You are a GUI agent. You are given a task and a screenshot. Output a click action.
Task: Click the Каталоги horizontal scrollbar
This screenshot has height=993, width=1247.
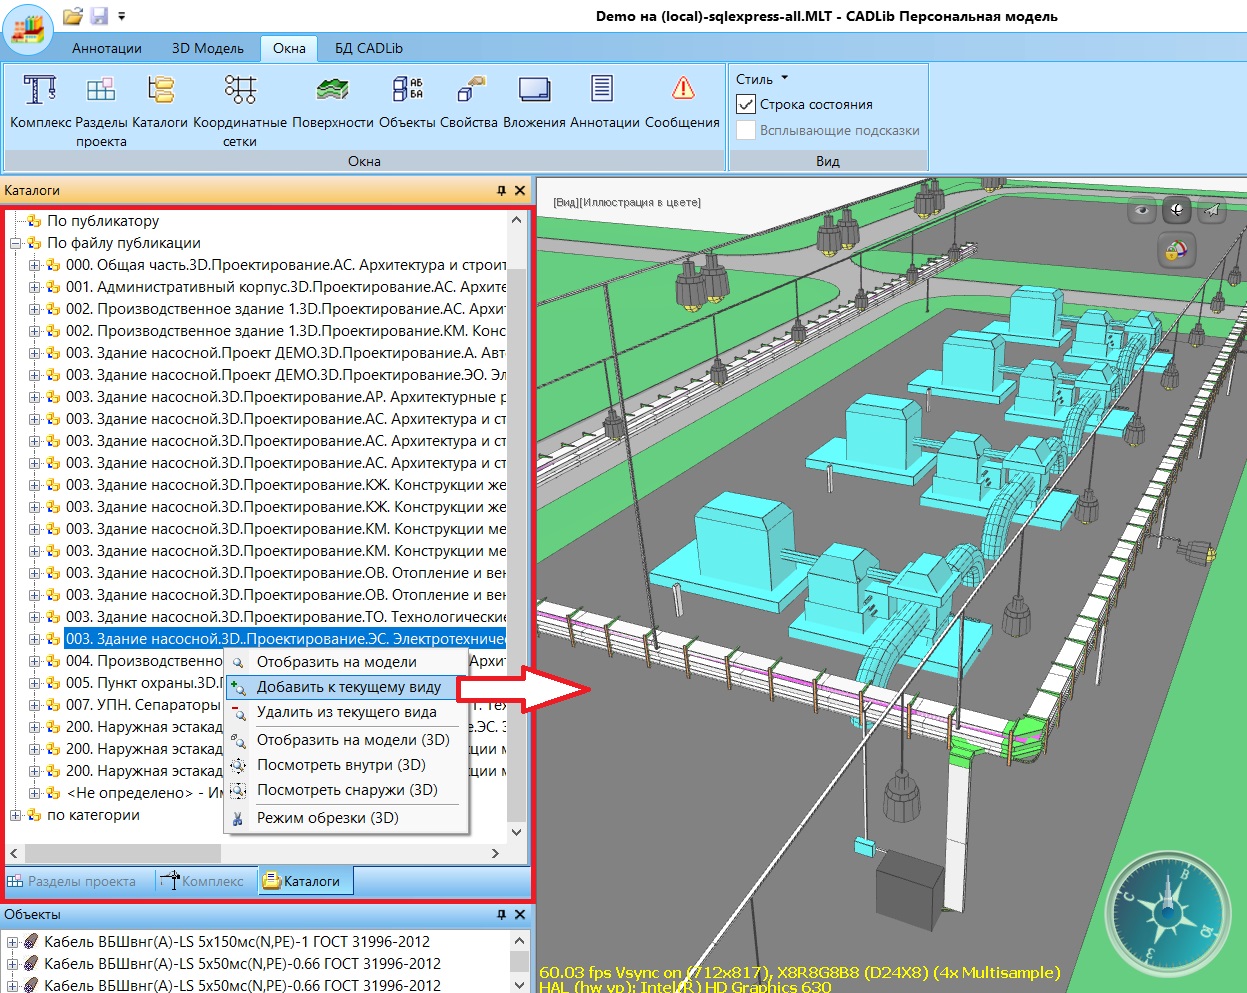coord(122,853)
